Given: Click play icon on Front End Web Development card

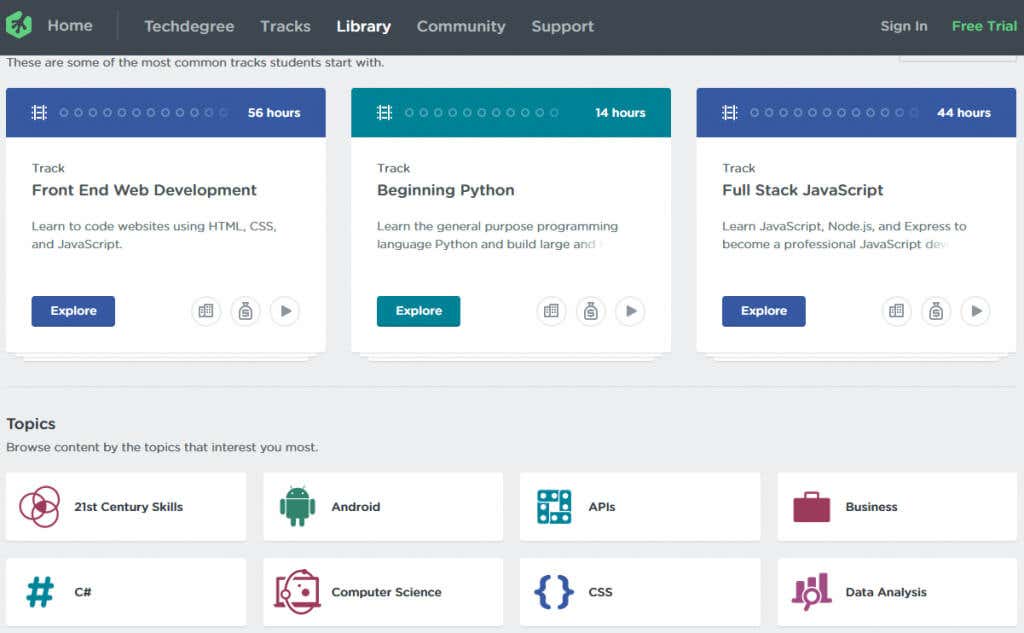Looking at the screenshot, I should [285, 311].
